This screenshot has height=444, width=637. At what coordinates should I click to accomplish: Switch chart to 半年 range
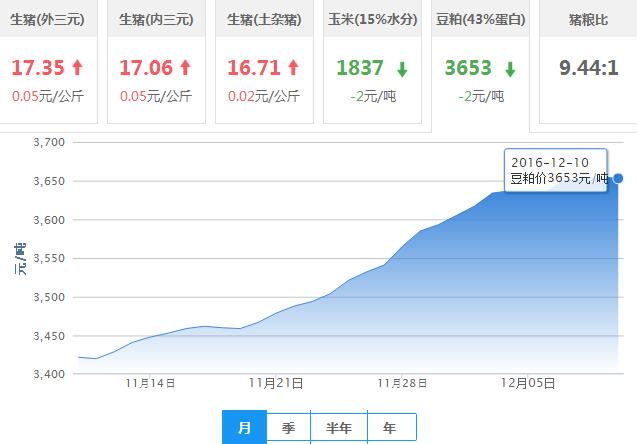point(339,428)
